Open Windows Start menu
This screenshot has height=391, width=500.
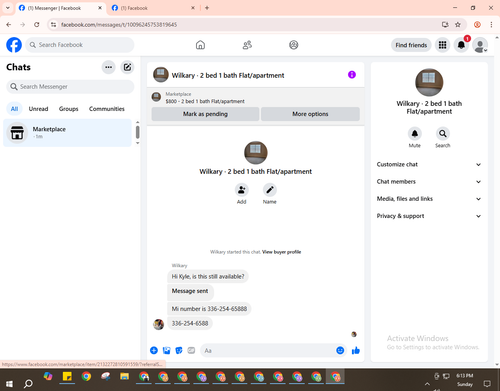point(9,384)
